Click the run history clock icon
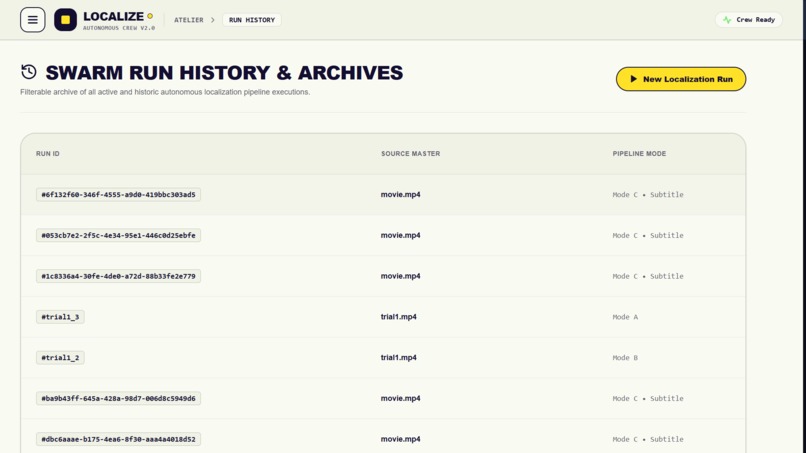The width and height of the screenshot is (806, 453). (x=29, y=71)
